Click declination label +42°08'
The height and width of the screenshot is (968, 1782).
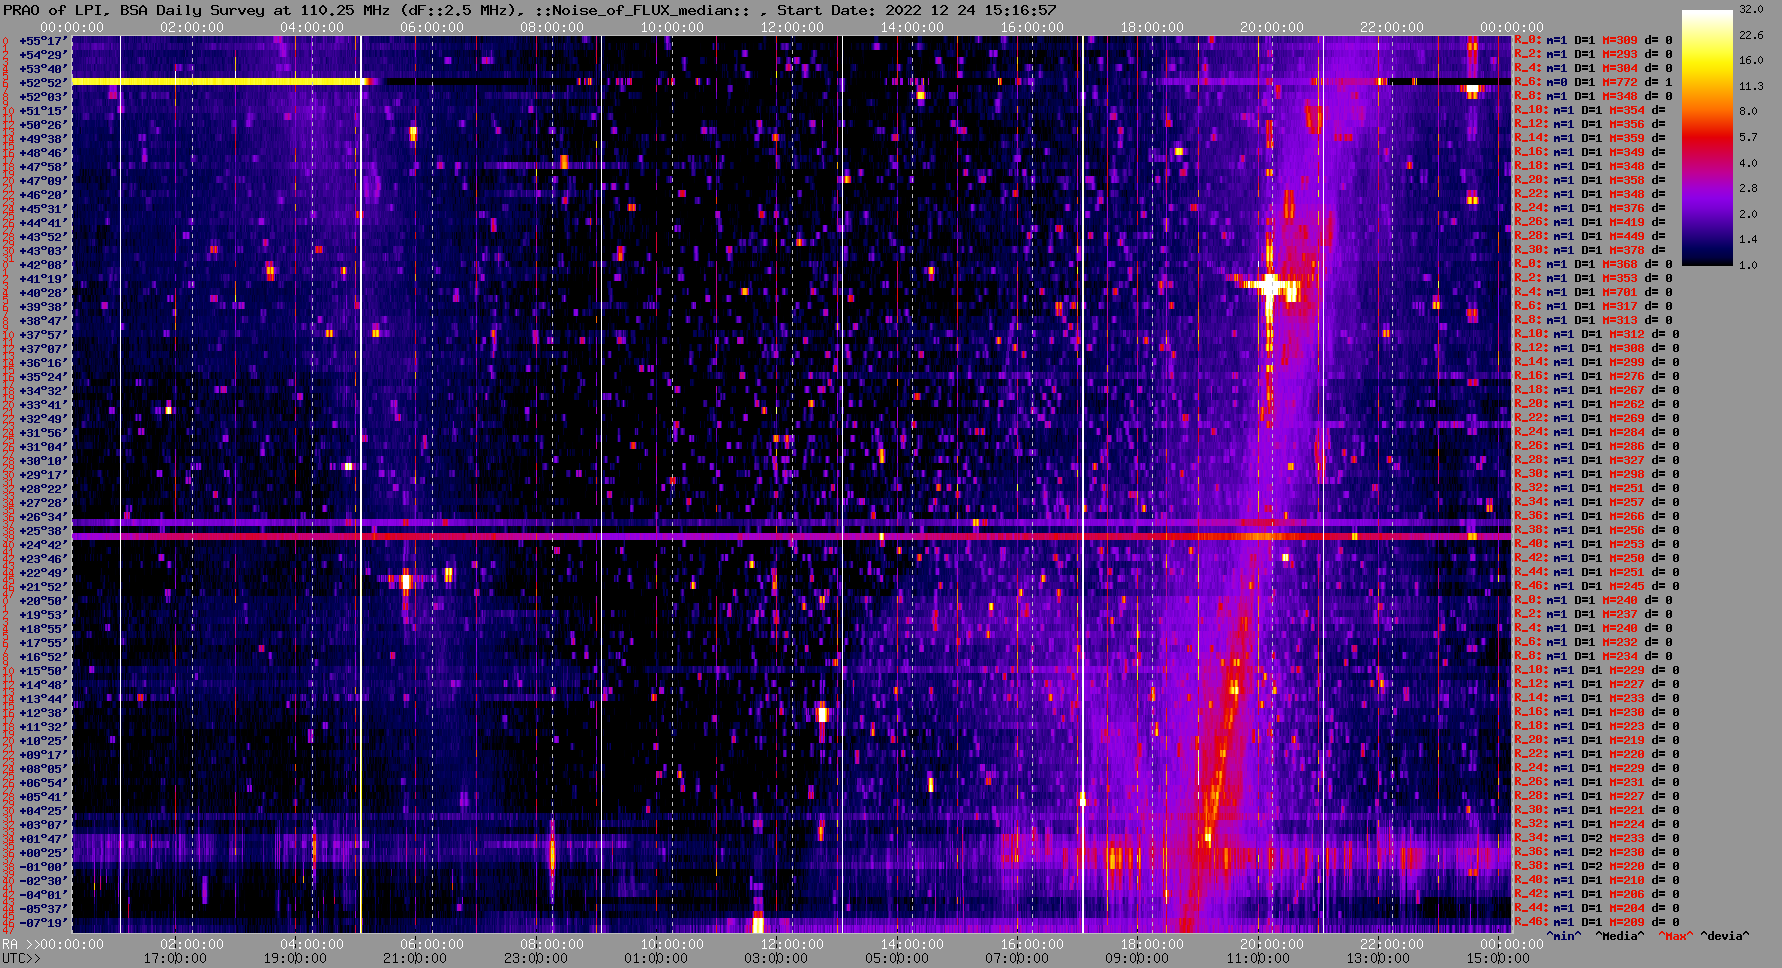pyautogui.click(x=43, y=265)
